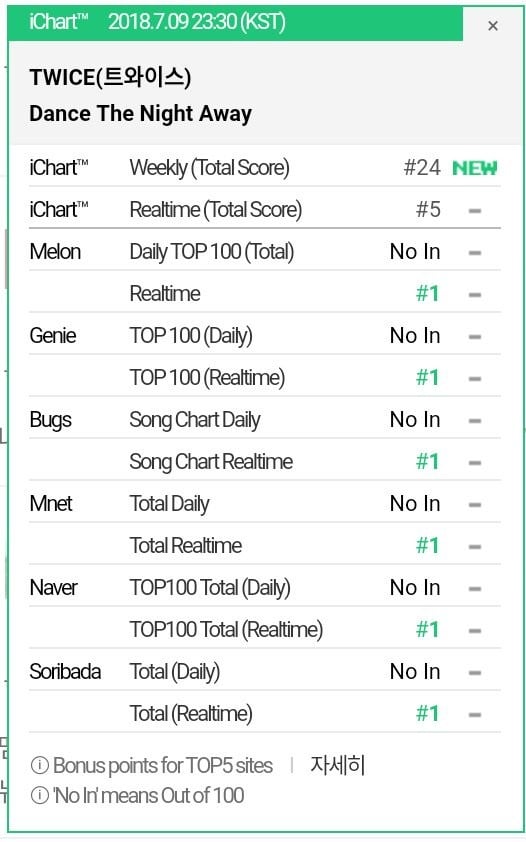The width and height of the screenshot is (526, 842).
Task: Click the TWICE(트와이스) artist name
Action: coord(110,77)
